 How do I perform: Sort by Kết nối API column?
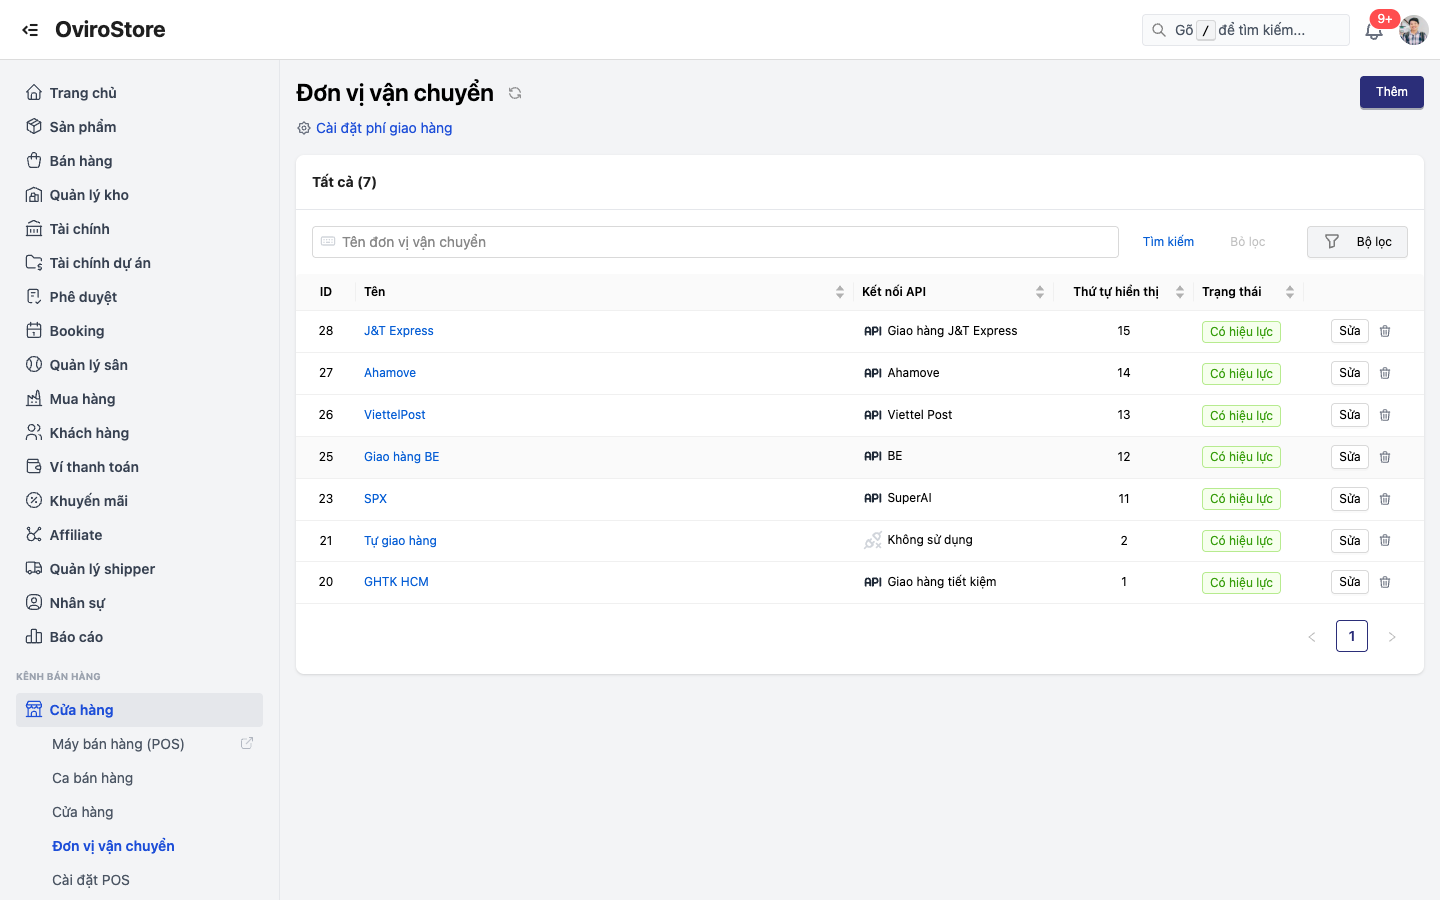pos(1040,292)
